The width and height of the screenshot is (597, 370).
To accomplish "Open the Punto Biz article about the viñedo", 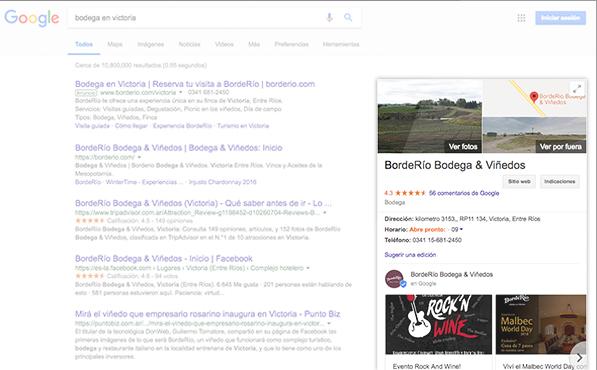I will coord(208,314).
